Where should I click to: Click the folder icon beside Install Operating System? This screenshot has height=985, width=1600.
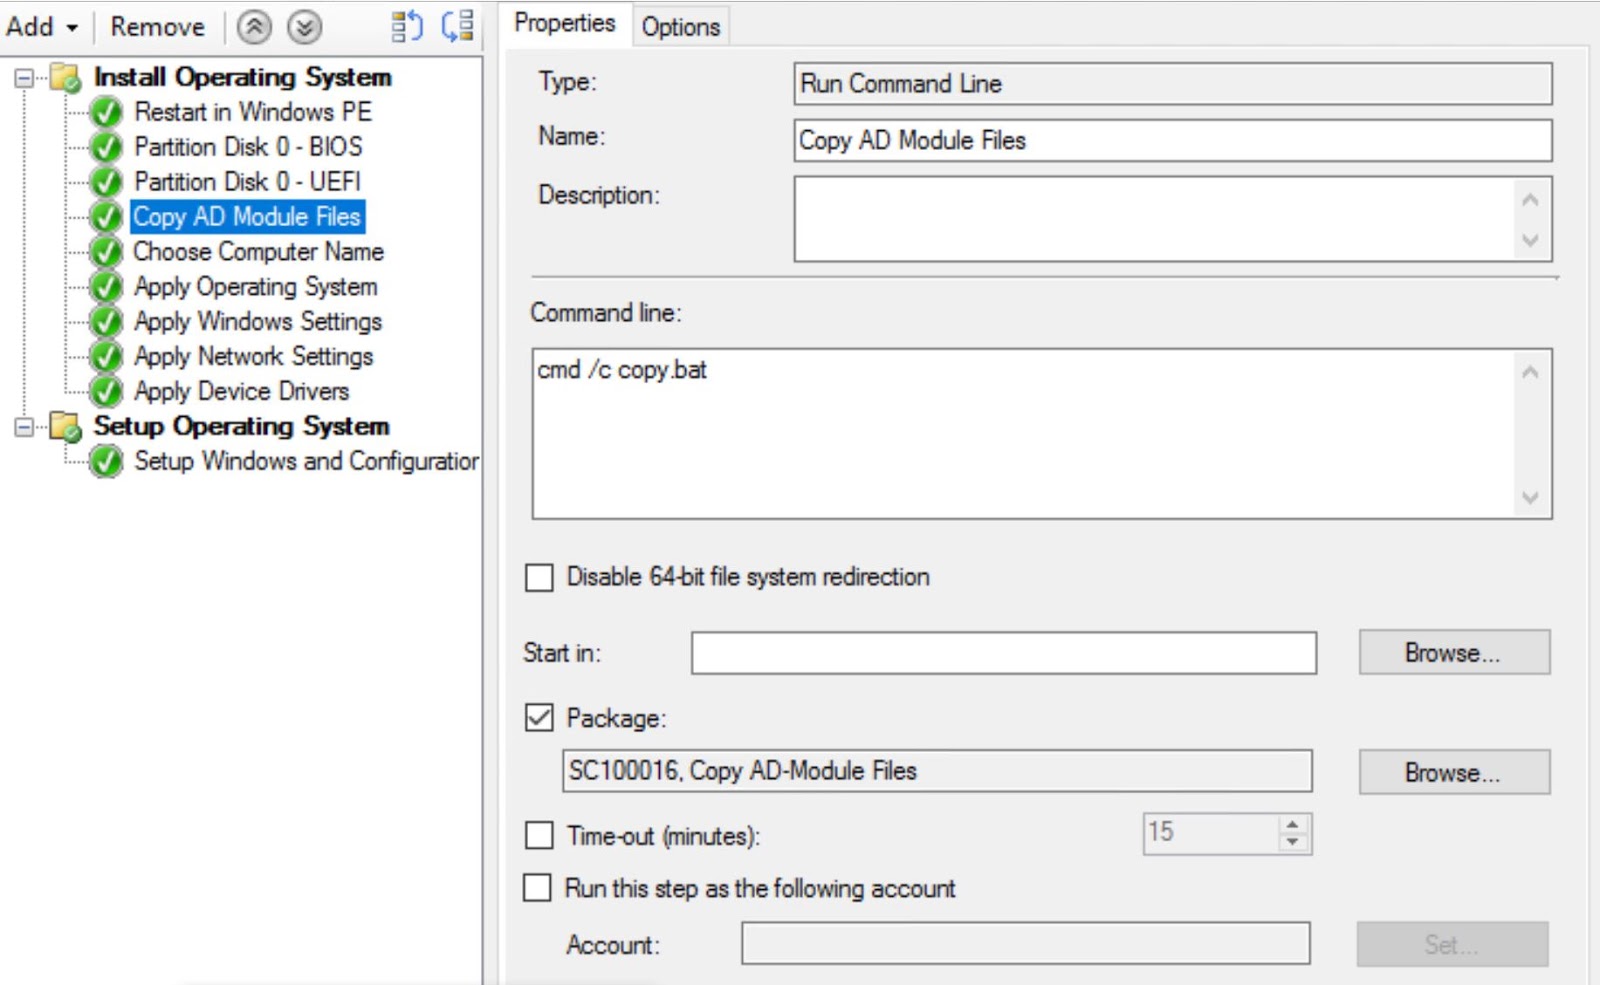[64, 77]
